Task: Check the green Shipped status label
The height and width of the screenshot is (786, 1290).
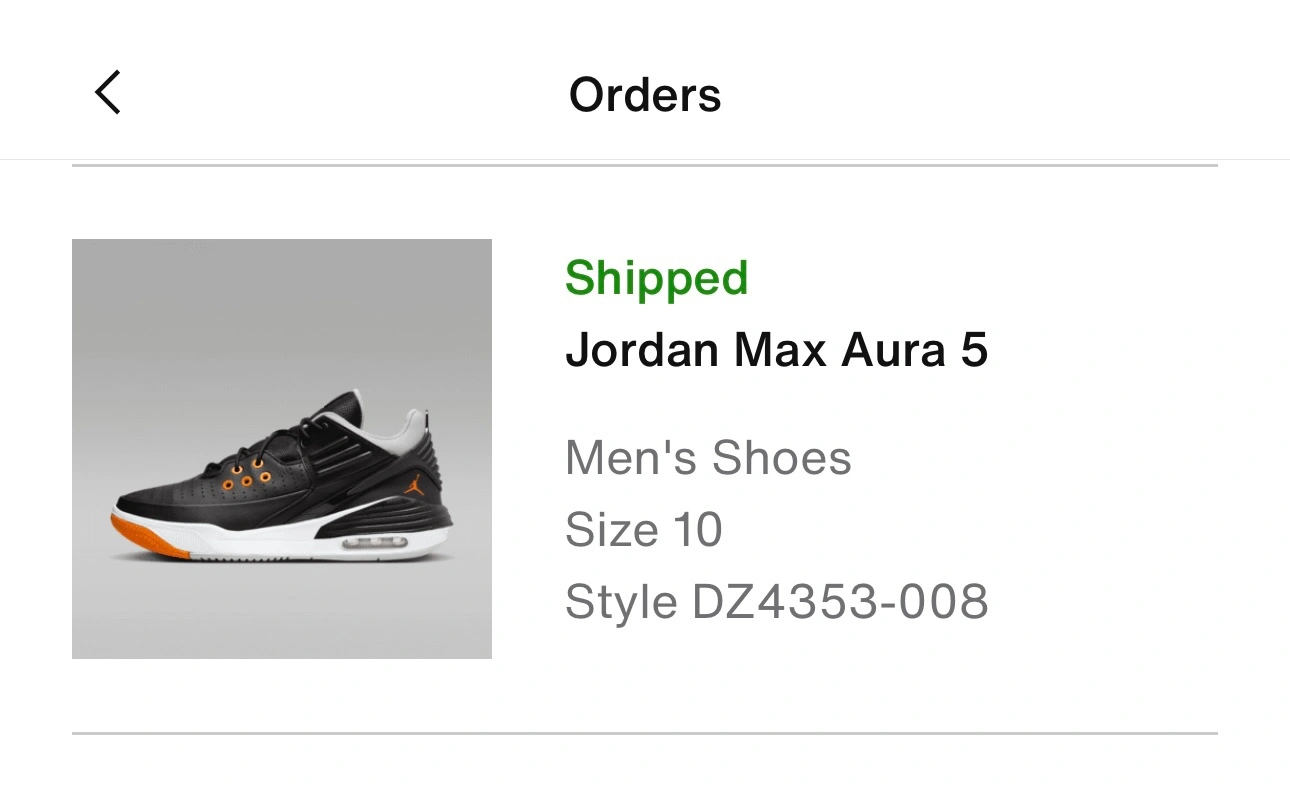Action: pos(656,278)
